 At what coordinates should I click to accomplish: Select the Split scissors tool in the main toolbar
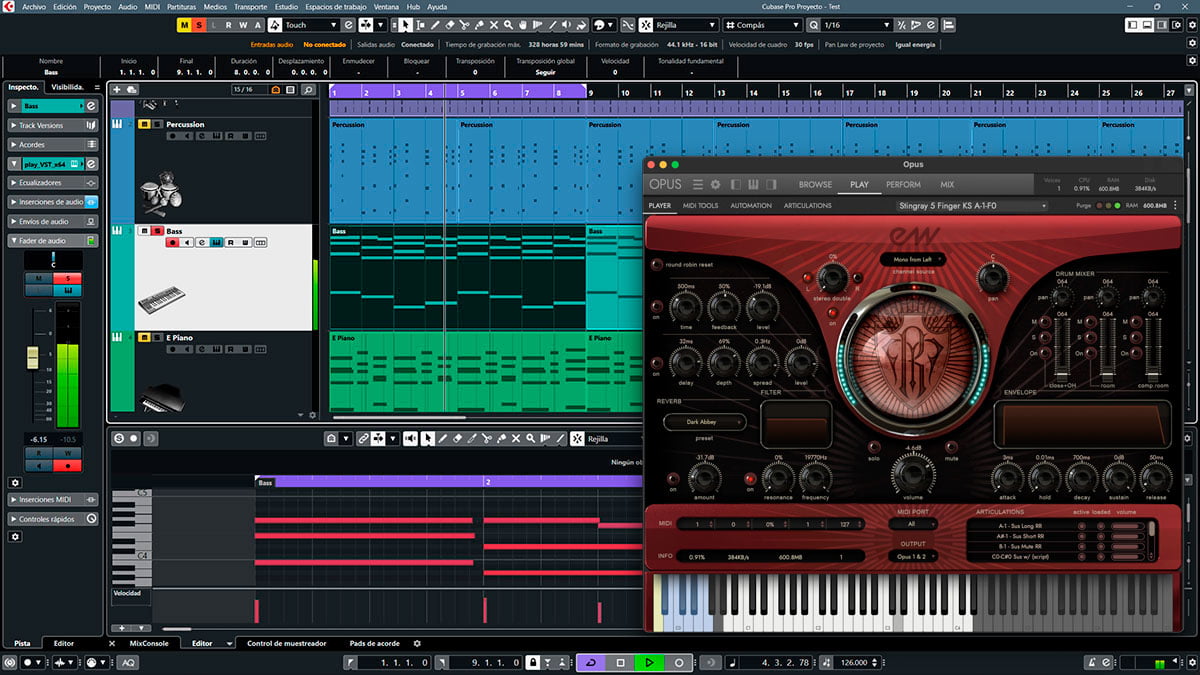[467, 24]
